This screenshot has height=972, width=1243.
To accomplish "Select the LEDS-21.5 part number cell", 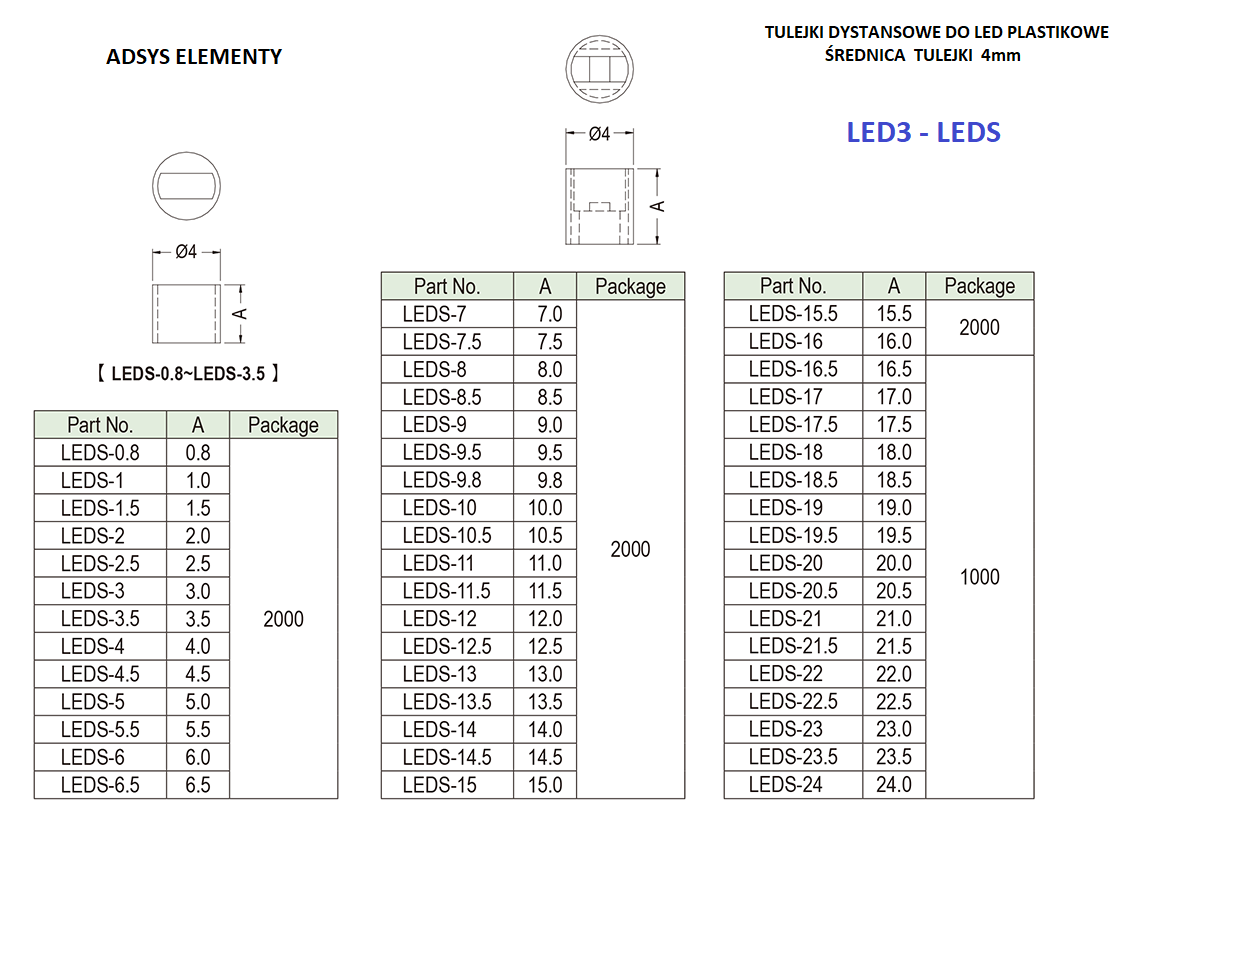I will click(793, 647).
